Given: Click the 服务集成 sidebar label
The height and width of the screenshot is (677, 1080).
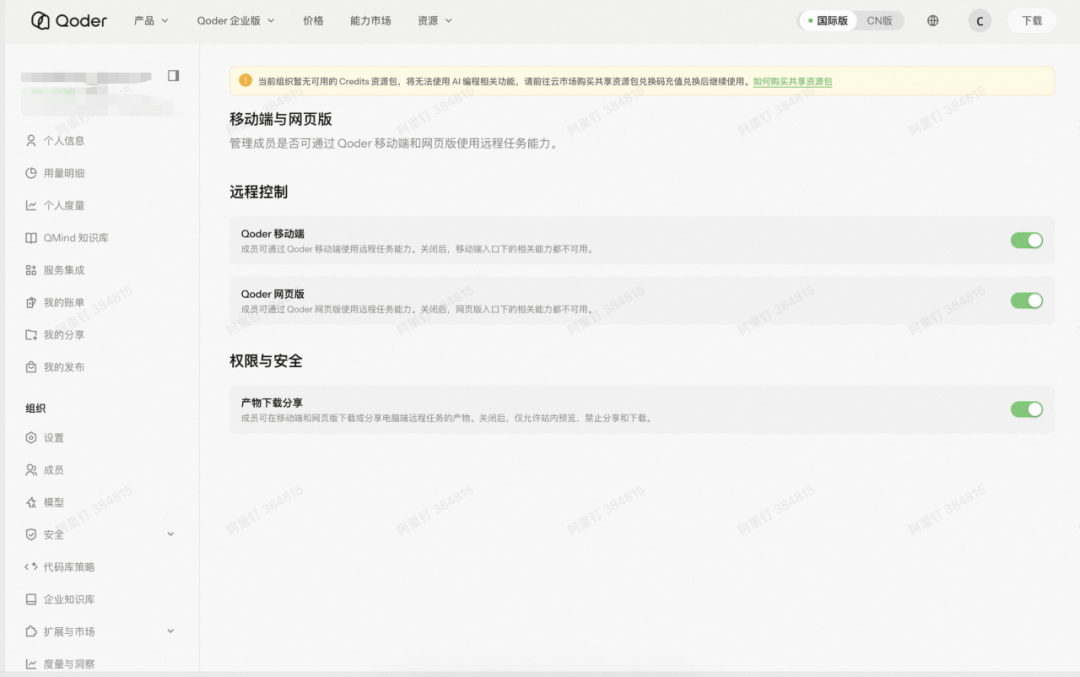Looking at the screenshot, I should click(x=64, y=270).
